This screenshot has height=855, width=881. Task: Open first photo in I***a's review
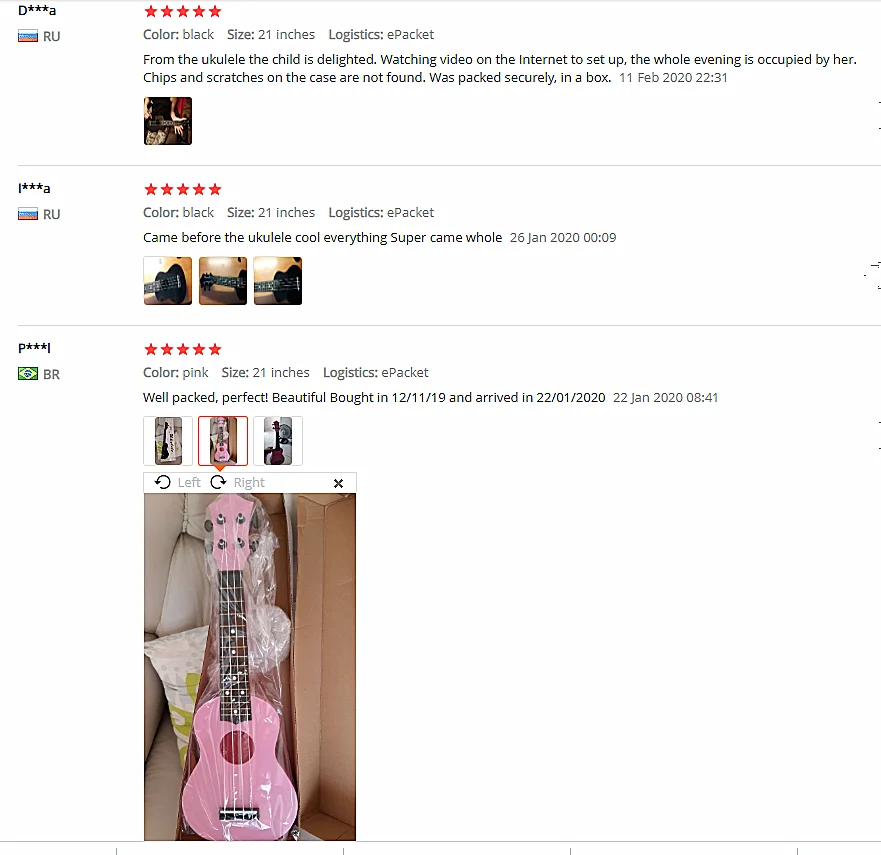tap(167, 281)
